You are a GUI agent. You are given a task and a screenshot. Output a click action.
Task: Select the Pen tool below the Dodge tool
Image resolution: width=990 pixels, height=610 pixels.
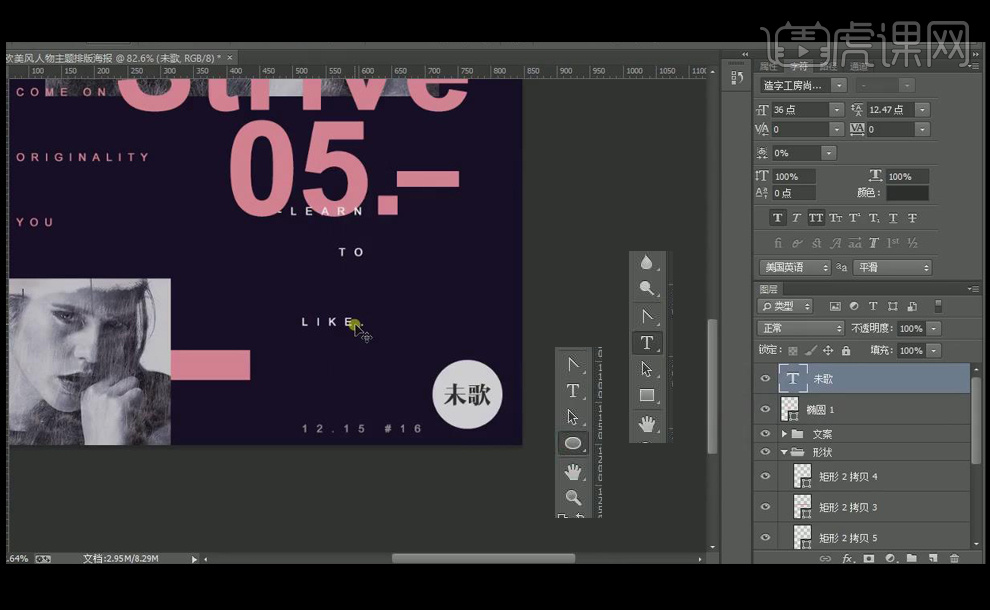click(x=647, y=316)
